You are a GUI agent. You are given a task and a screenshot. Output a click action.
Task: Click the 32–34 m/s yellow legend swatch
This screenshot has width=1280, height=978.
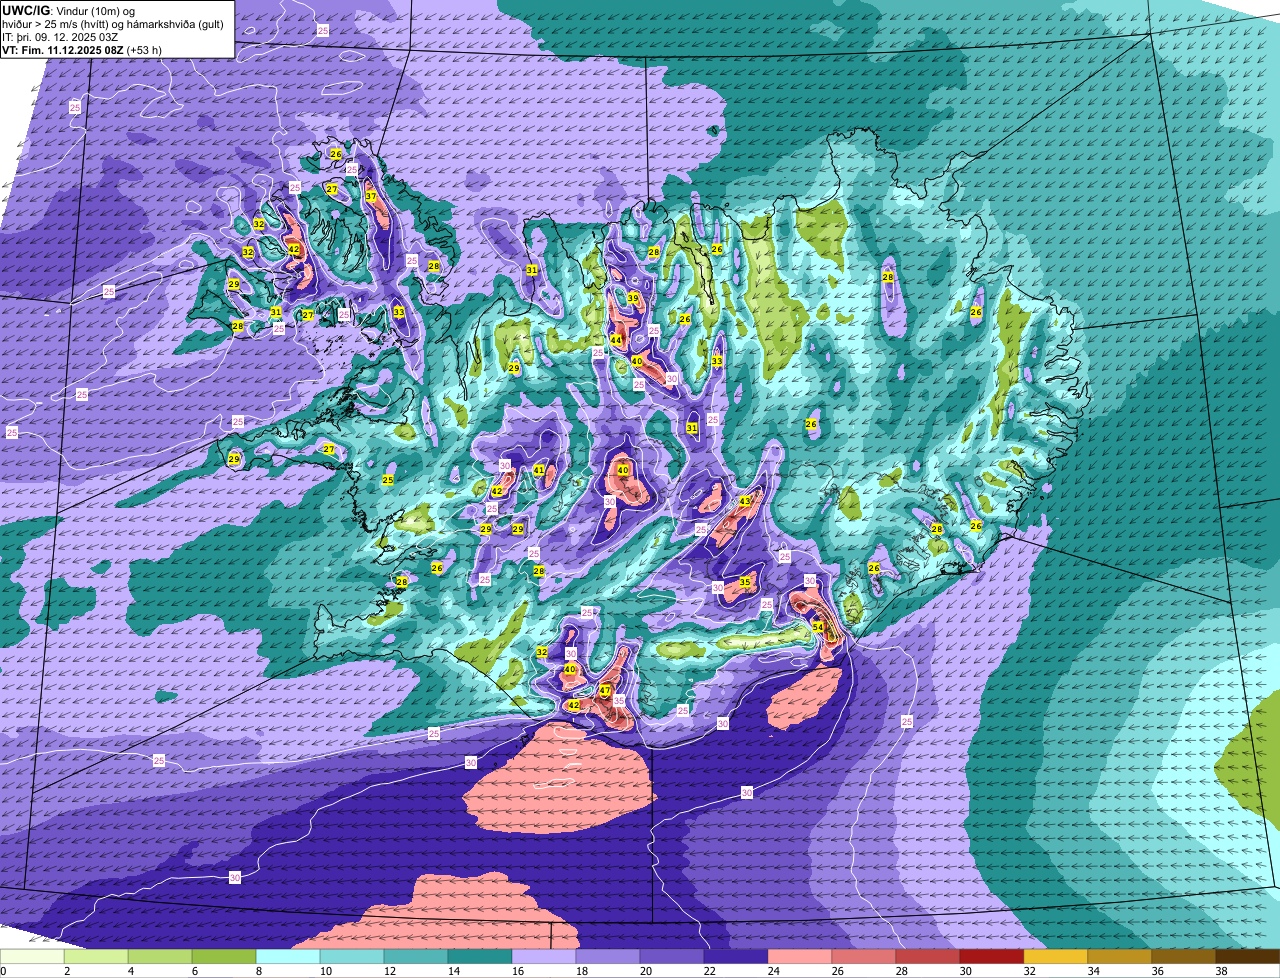(1057, 956)
